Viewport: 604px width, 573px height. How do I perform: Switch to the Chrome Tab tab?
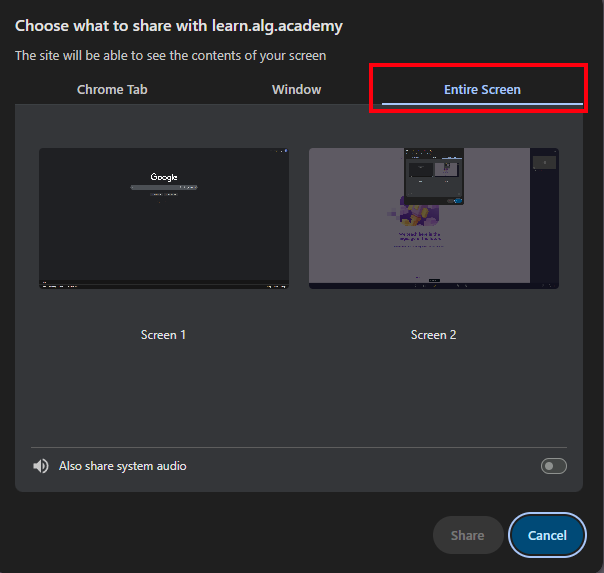point(112,90)
